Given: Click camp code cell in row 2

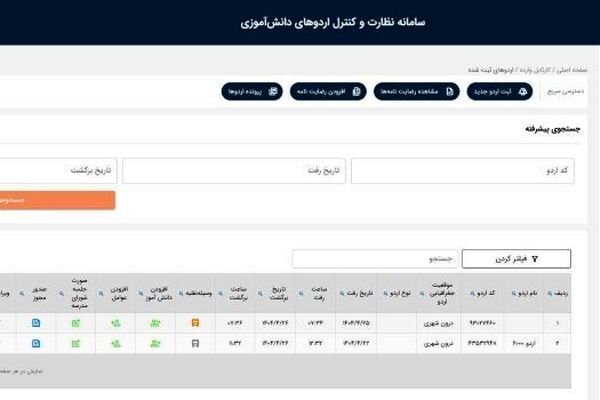Looking at the screenshot, I should coord(483,344).
